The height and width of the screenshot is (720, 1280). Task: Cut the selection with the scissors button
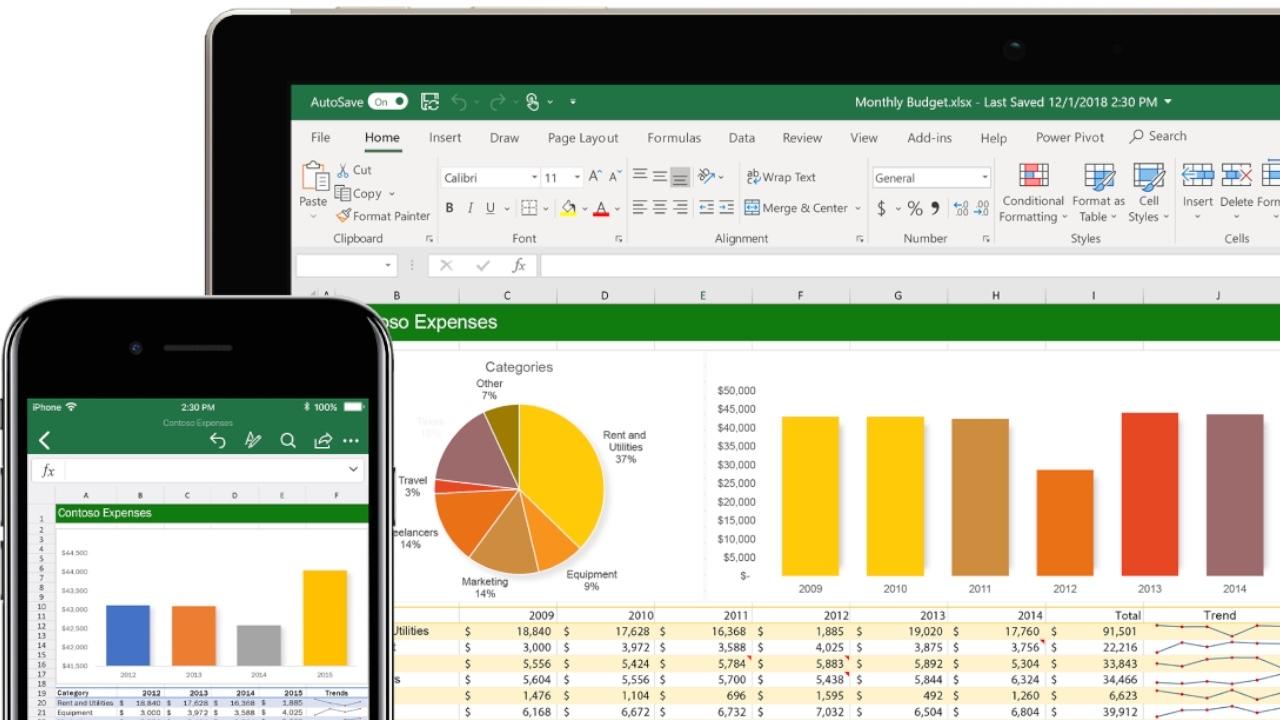click(354, 170)
